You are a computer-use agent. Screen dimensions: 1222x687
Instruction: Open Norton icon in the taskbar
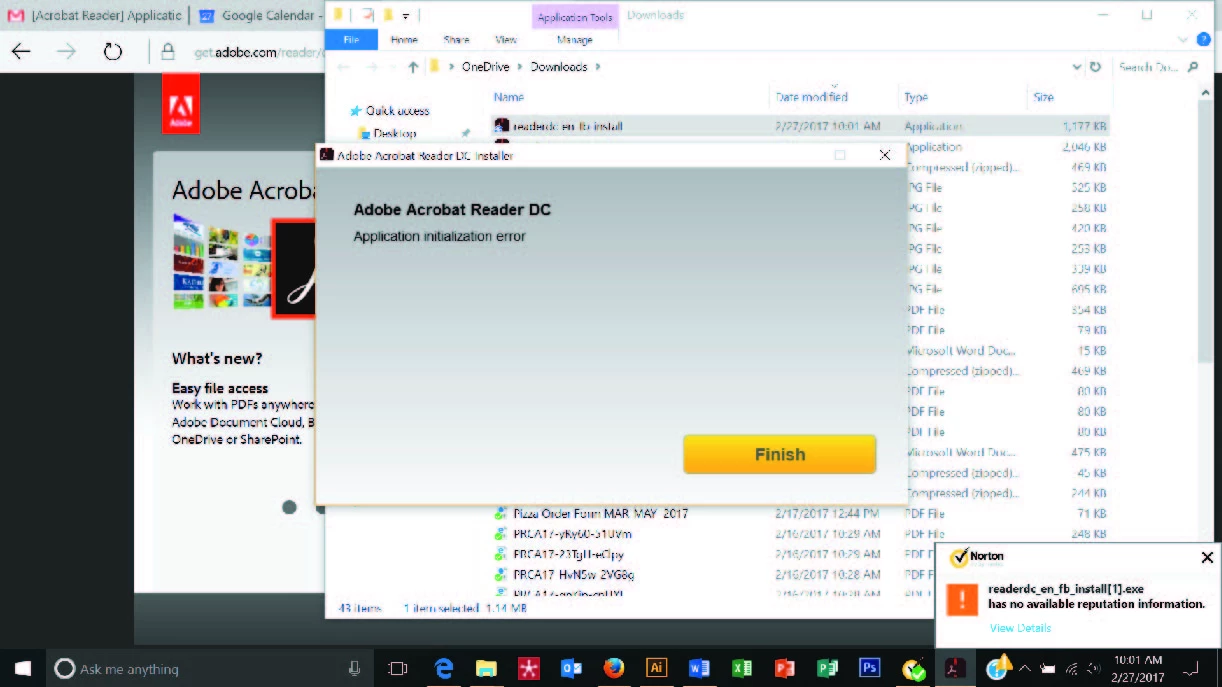913,668
